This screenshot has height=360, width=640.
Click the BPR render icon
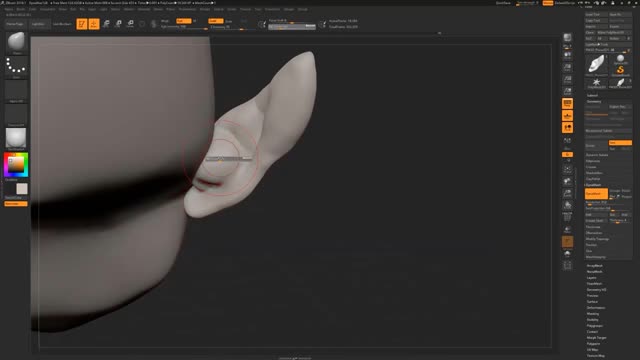567,38
